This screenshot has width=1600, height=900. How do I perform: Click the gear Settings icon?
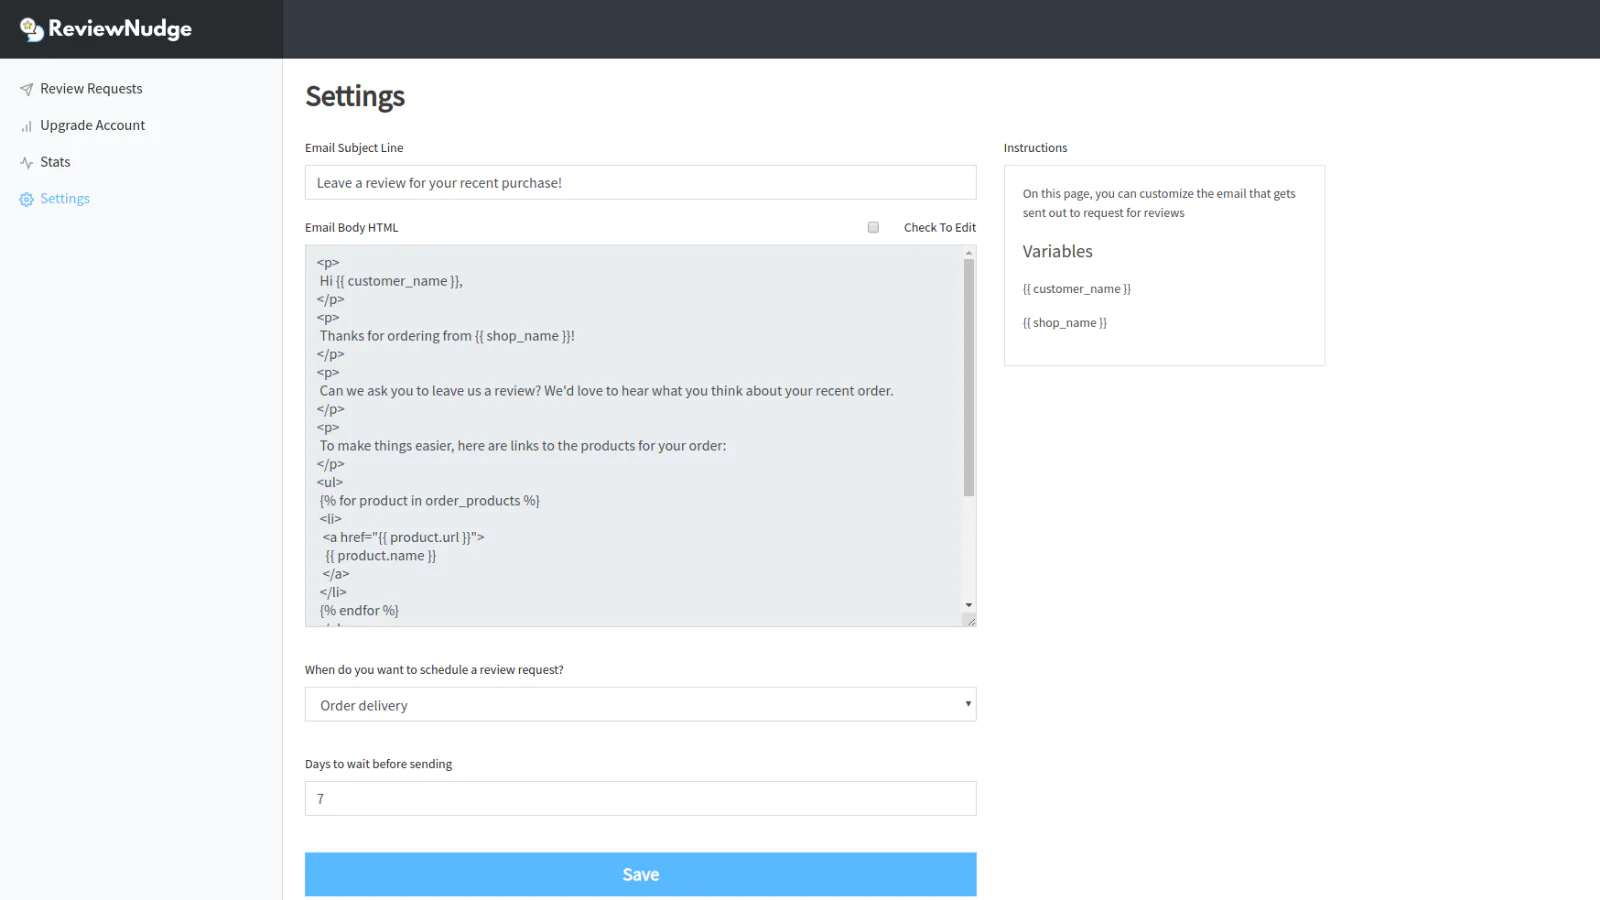(x=26, y=200)
